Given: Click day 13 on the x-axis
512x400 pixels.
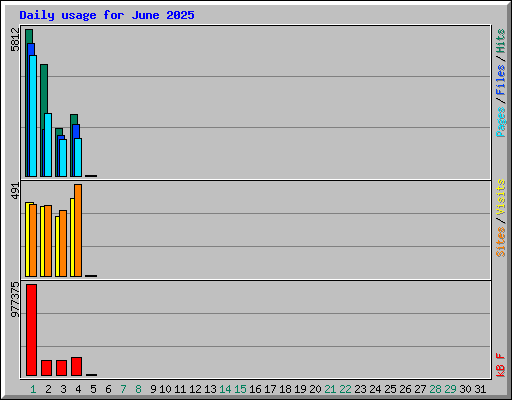Looking at the screenshot, I should point(210,389).
